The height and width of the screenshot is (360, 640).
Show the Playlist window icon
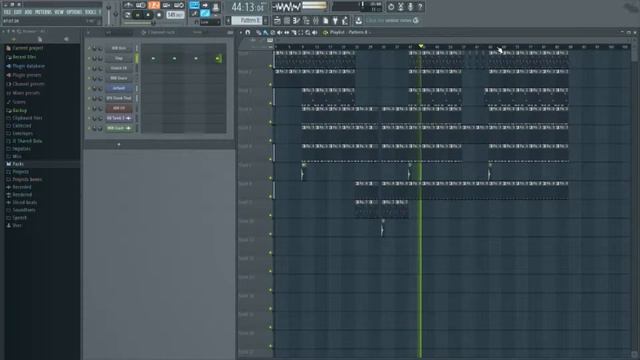(277, 20)
